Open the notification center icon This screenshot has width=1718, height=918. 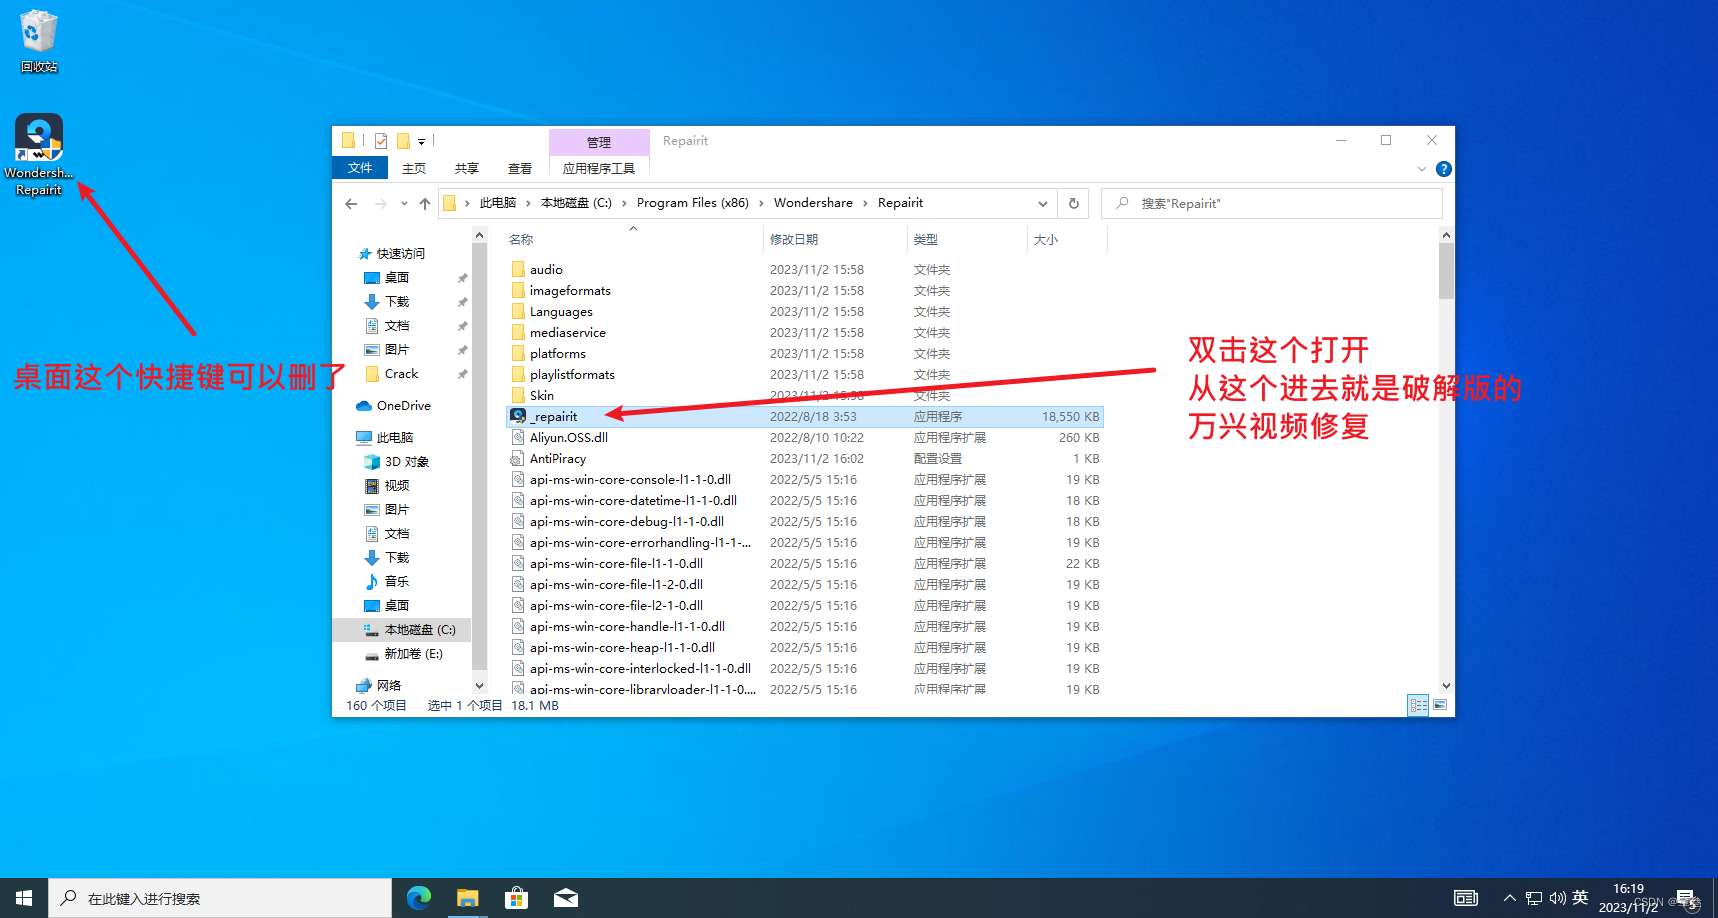pos(1686,898)
